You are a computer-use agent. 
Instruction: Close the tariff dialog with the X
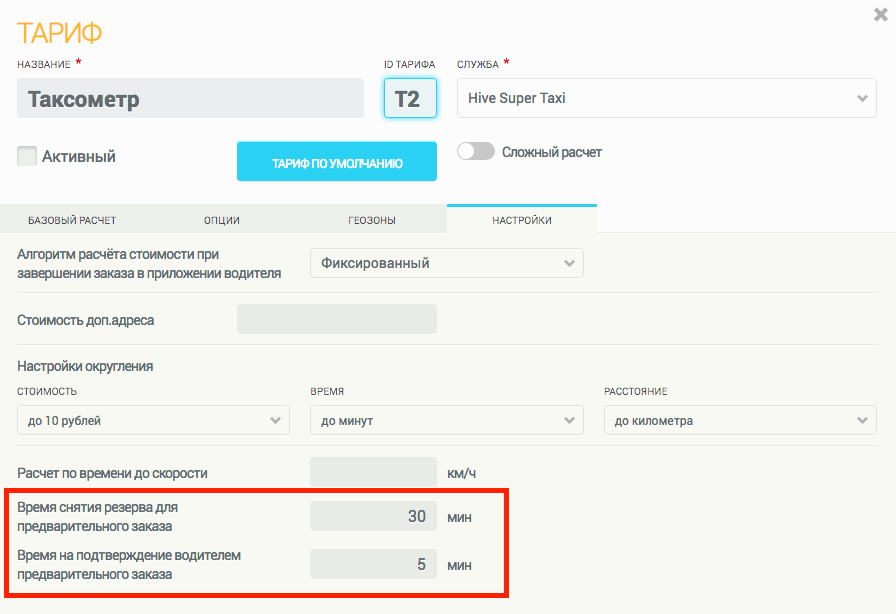coord(879,14)
